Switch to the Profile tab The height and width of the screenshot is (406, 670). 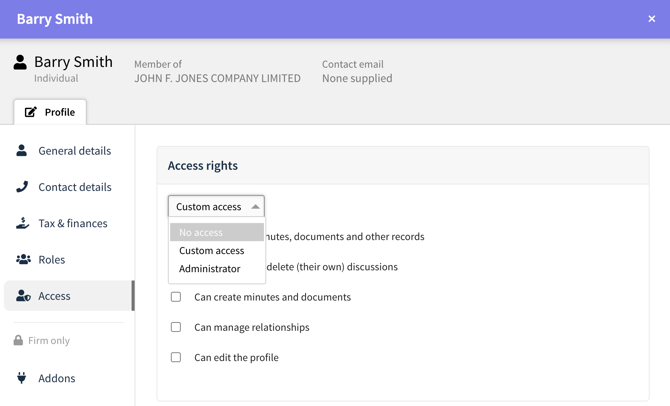coord(50,112)
